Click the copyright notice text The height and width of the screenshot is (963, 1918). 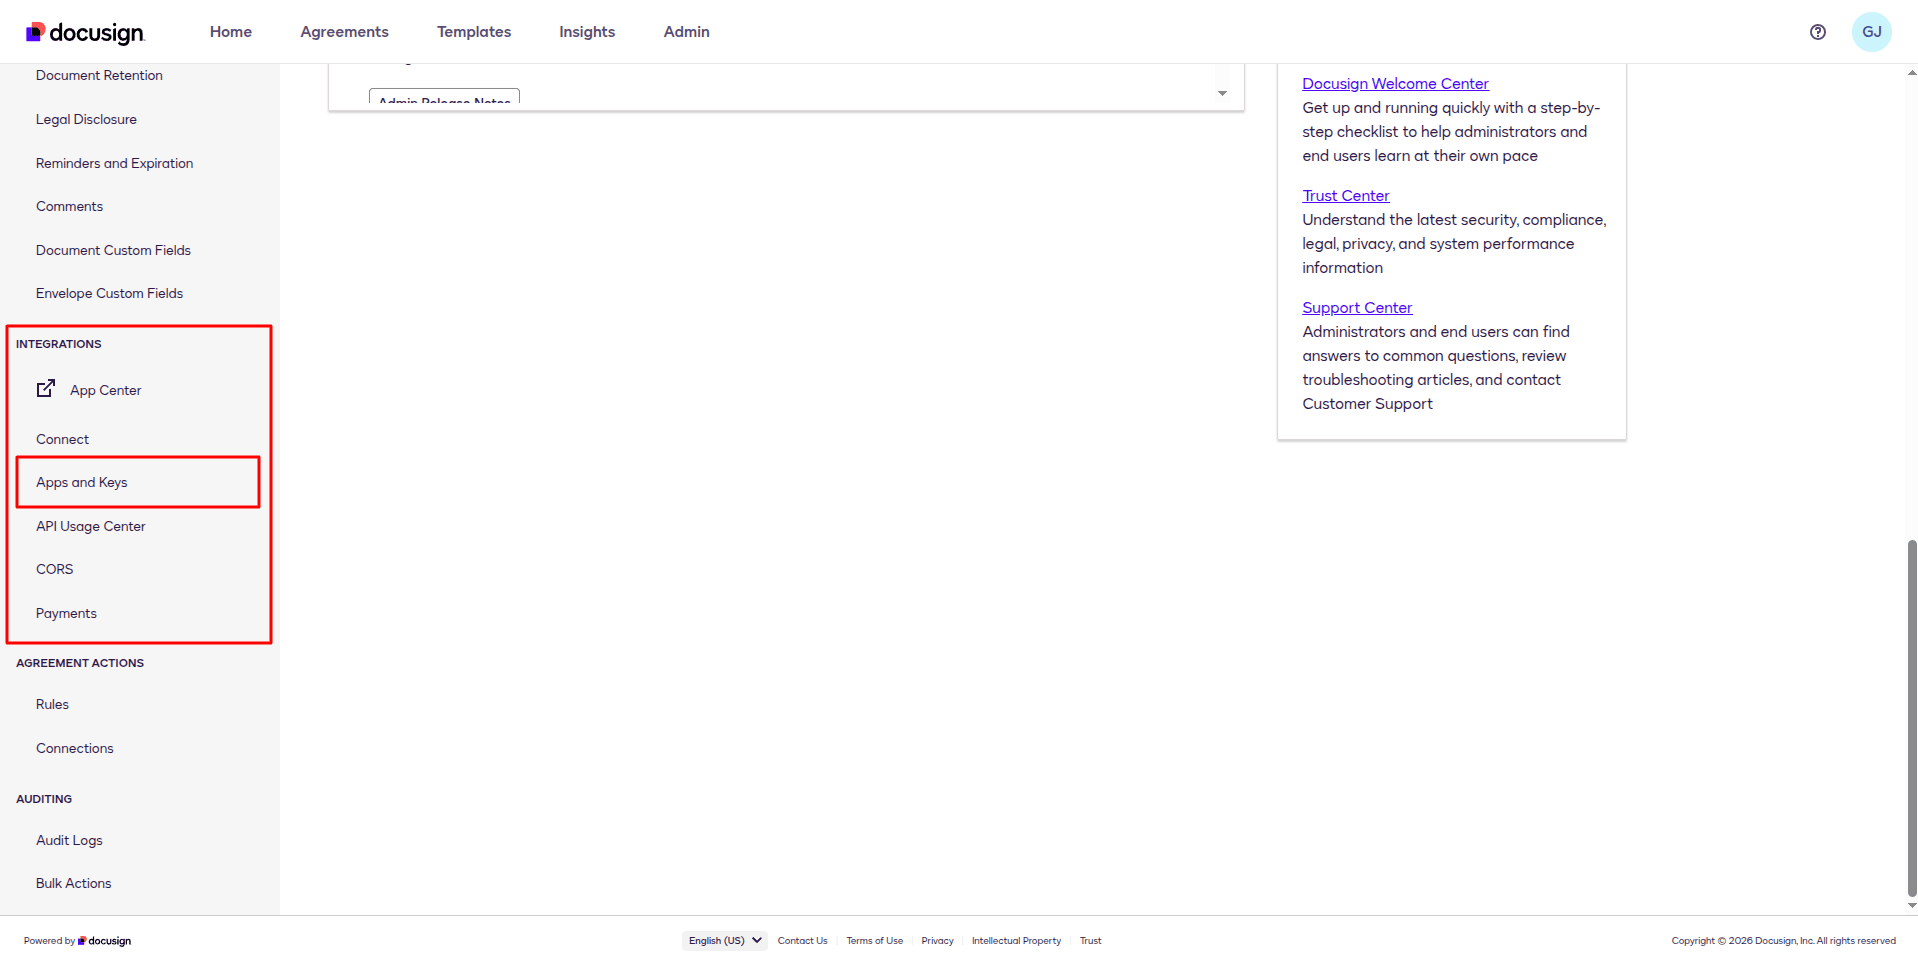(1783, 941)
